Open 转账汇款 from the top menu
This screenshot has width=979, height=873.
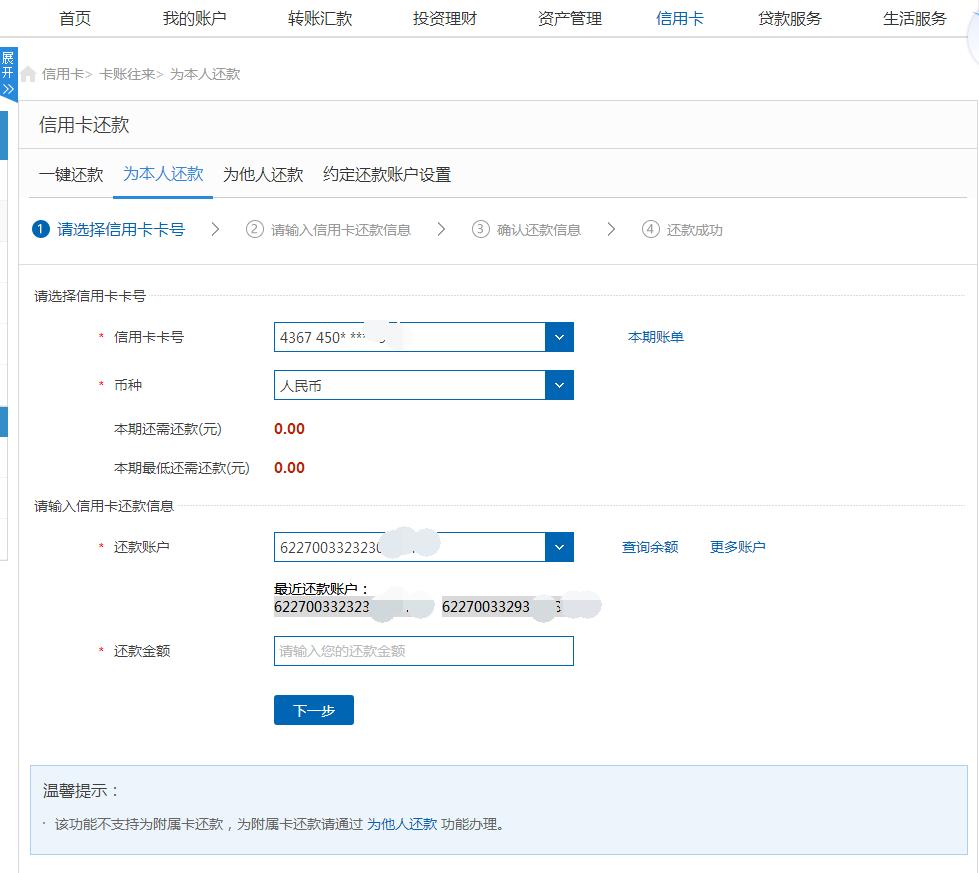(321, 17)
